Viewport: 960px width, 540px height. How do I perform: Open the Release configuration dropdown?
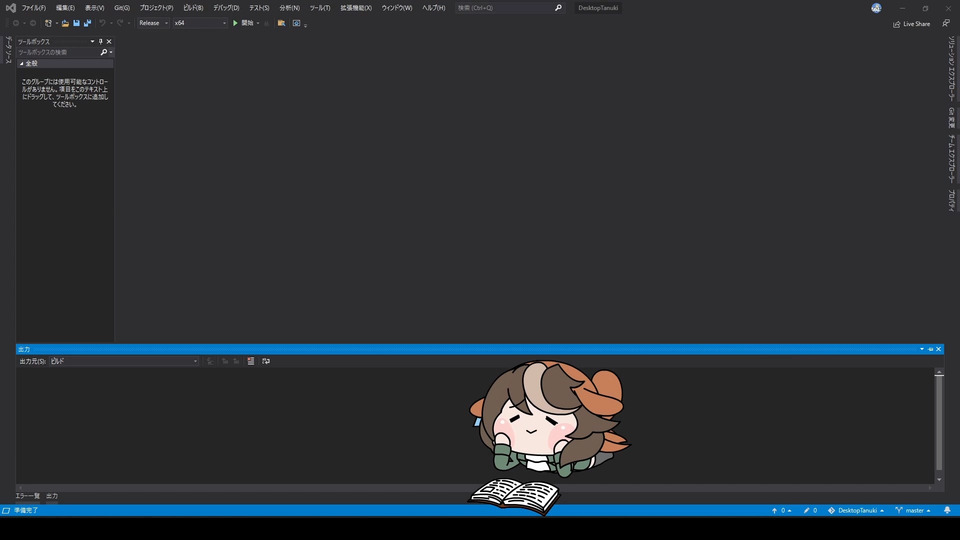click(153, 23)
